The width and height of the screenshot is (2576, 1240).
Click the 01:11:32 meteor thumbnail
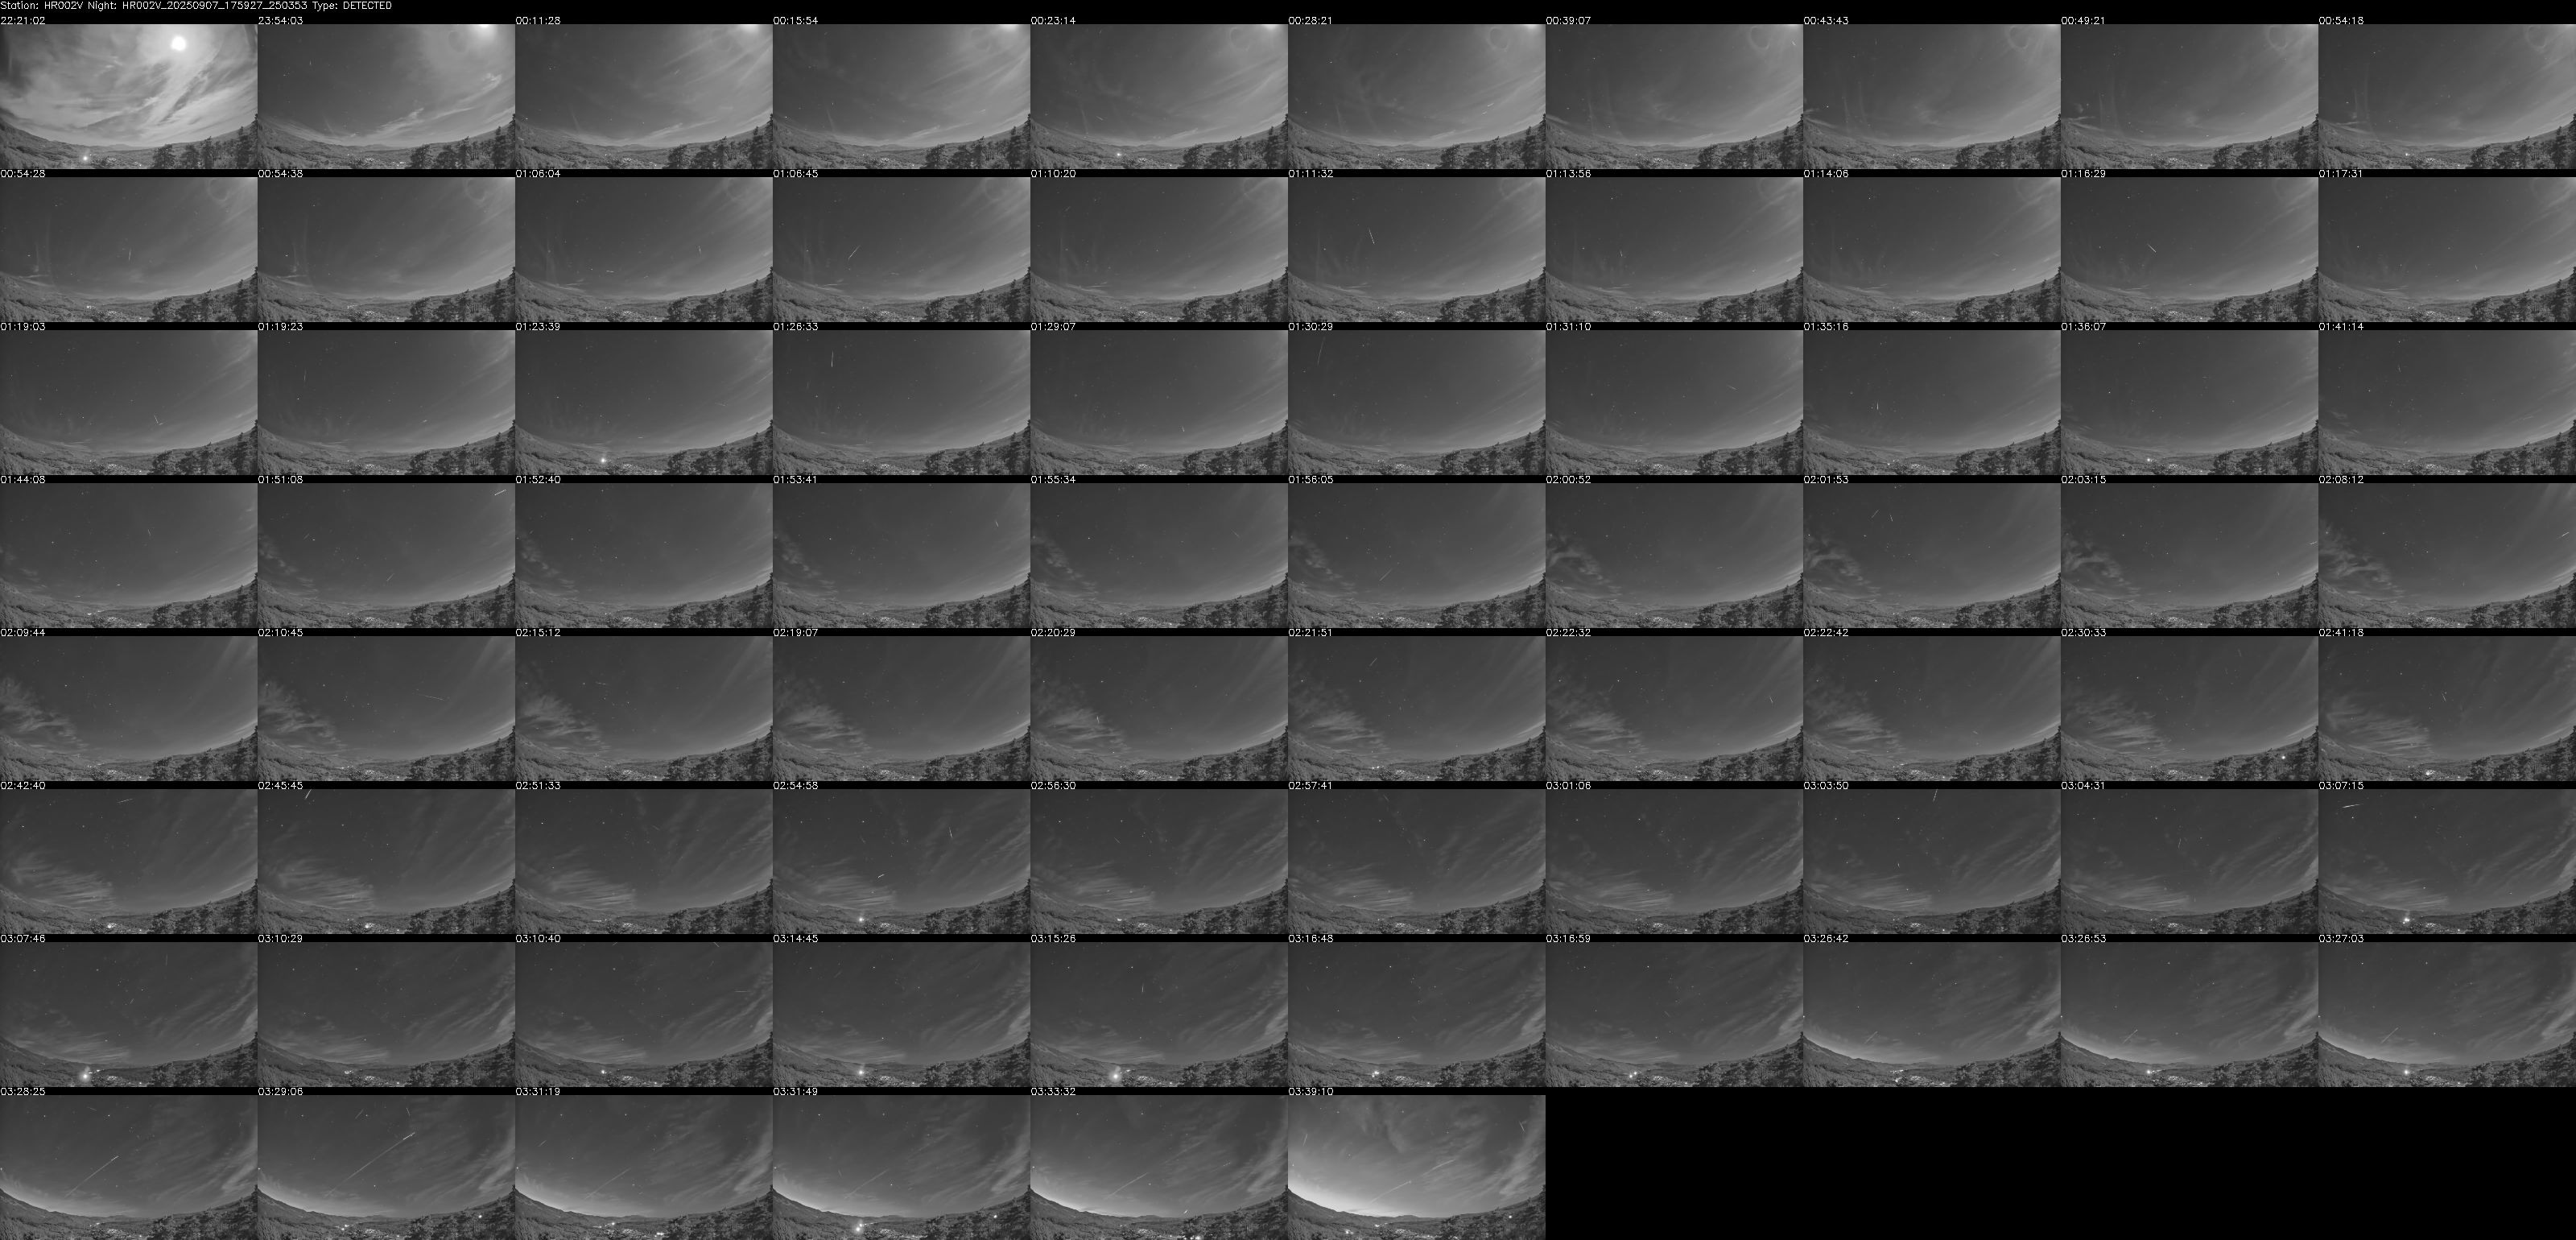pos(1416,249)
